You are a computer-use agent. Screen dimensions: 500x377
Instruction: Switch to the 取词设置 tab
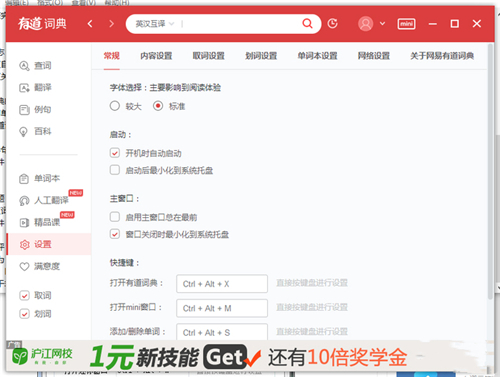(209, 56)
